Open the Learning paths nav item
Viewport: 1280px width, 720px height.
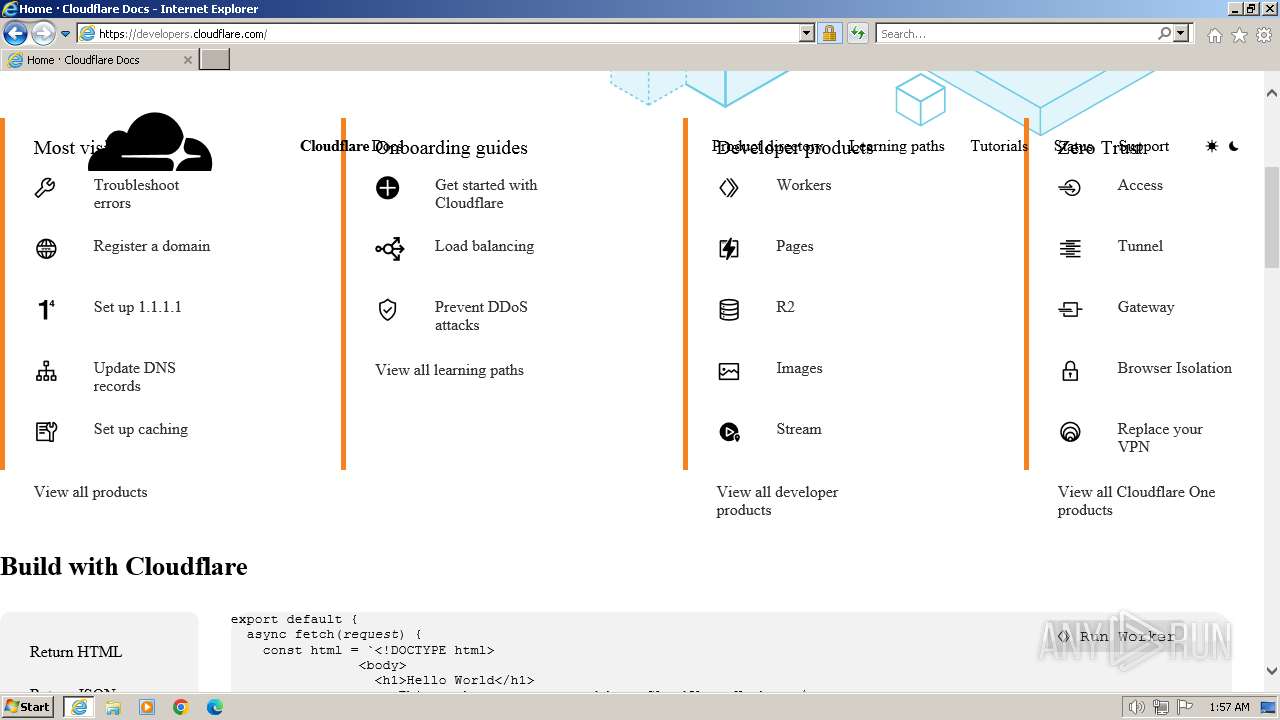(x=897, y=146)
